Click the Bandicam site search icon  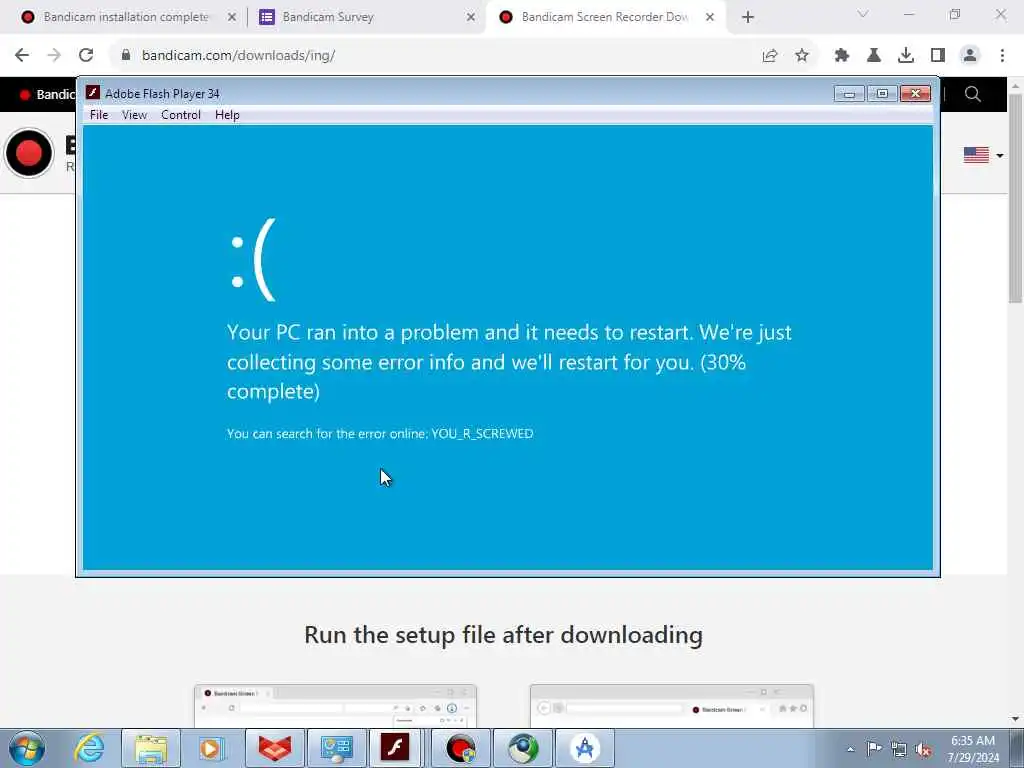click(972, 94)
